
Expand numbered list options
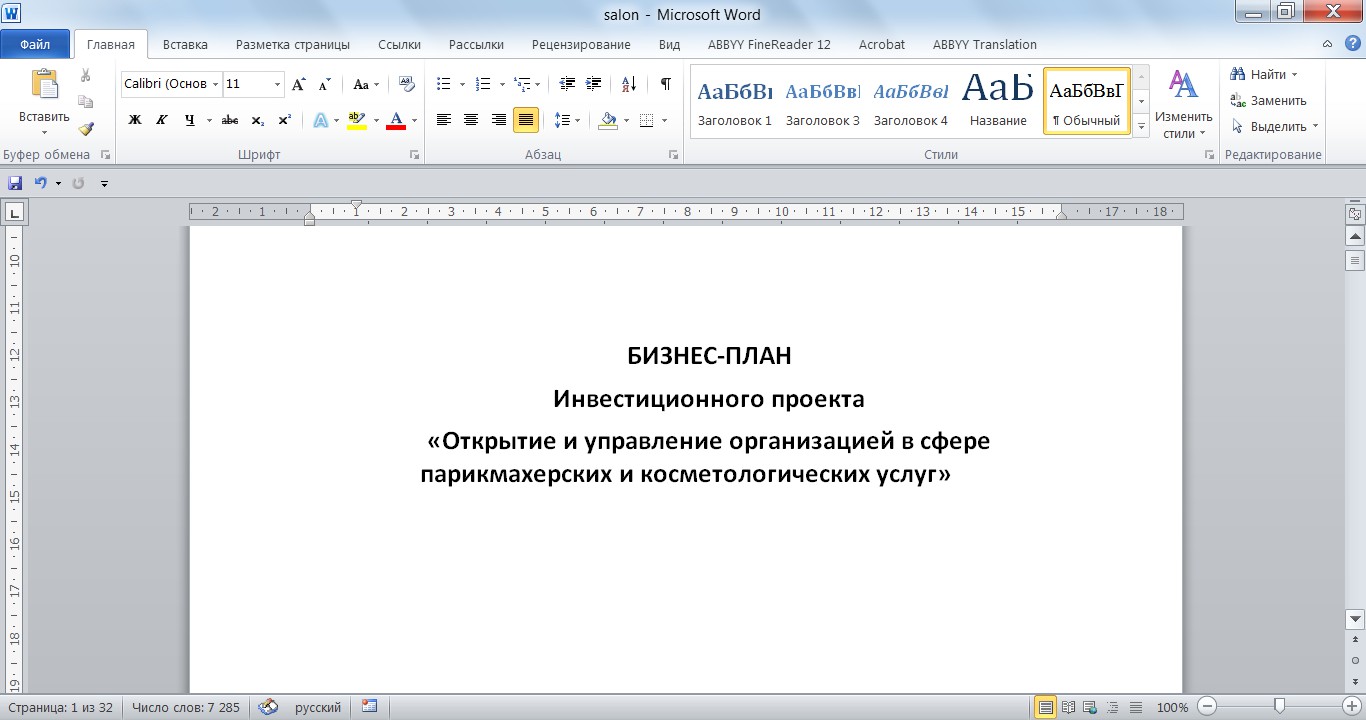click(500, 85)
